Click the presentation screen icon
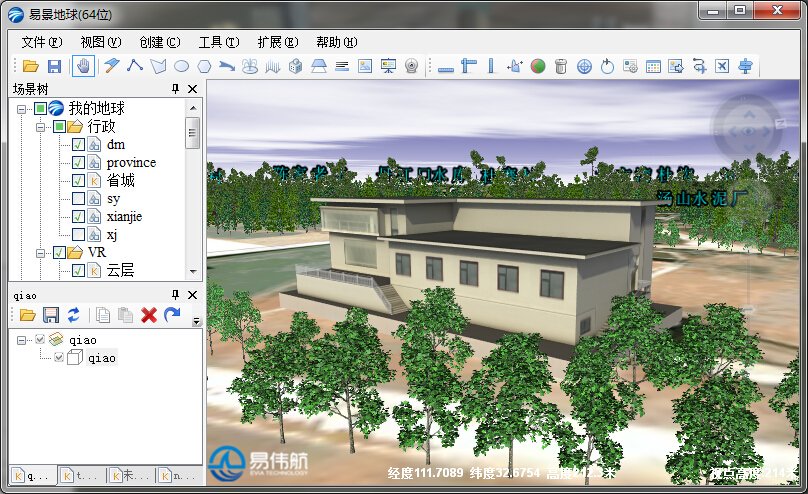 pos(388,66)
